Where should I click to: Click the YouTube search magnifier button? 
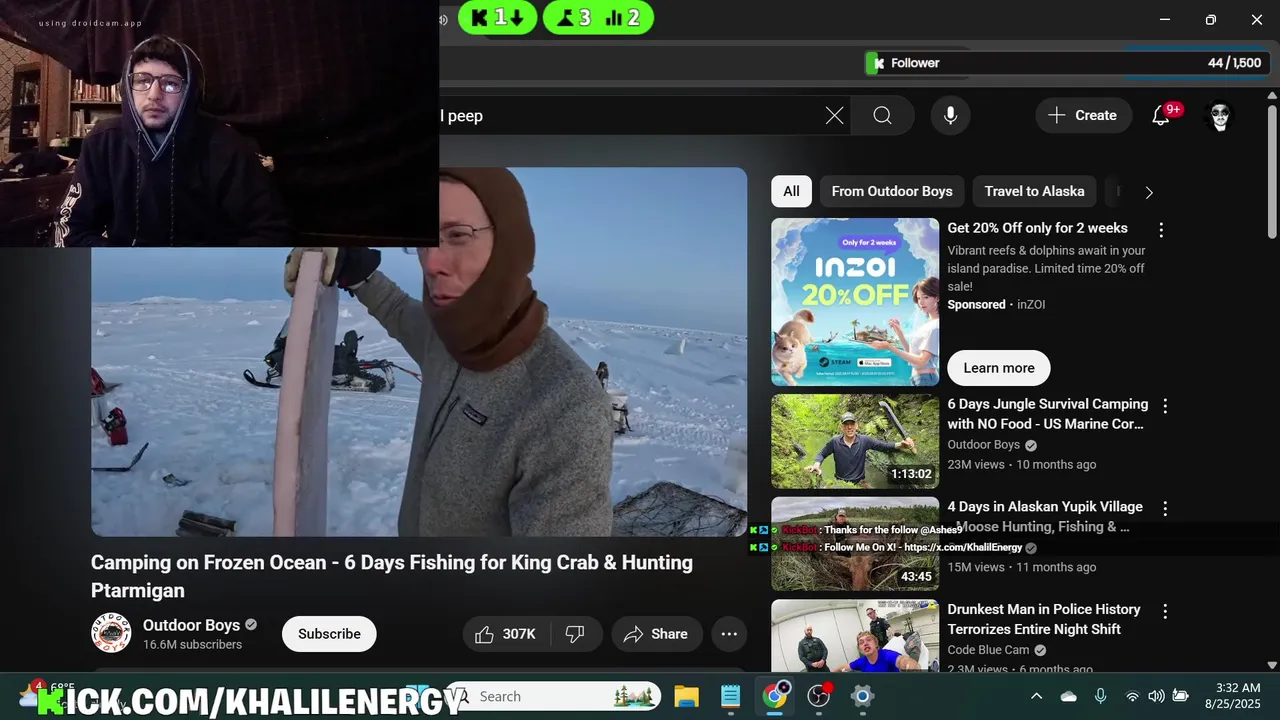tap(882, 116)
